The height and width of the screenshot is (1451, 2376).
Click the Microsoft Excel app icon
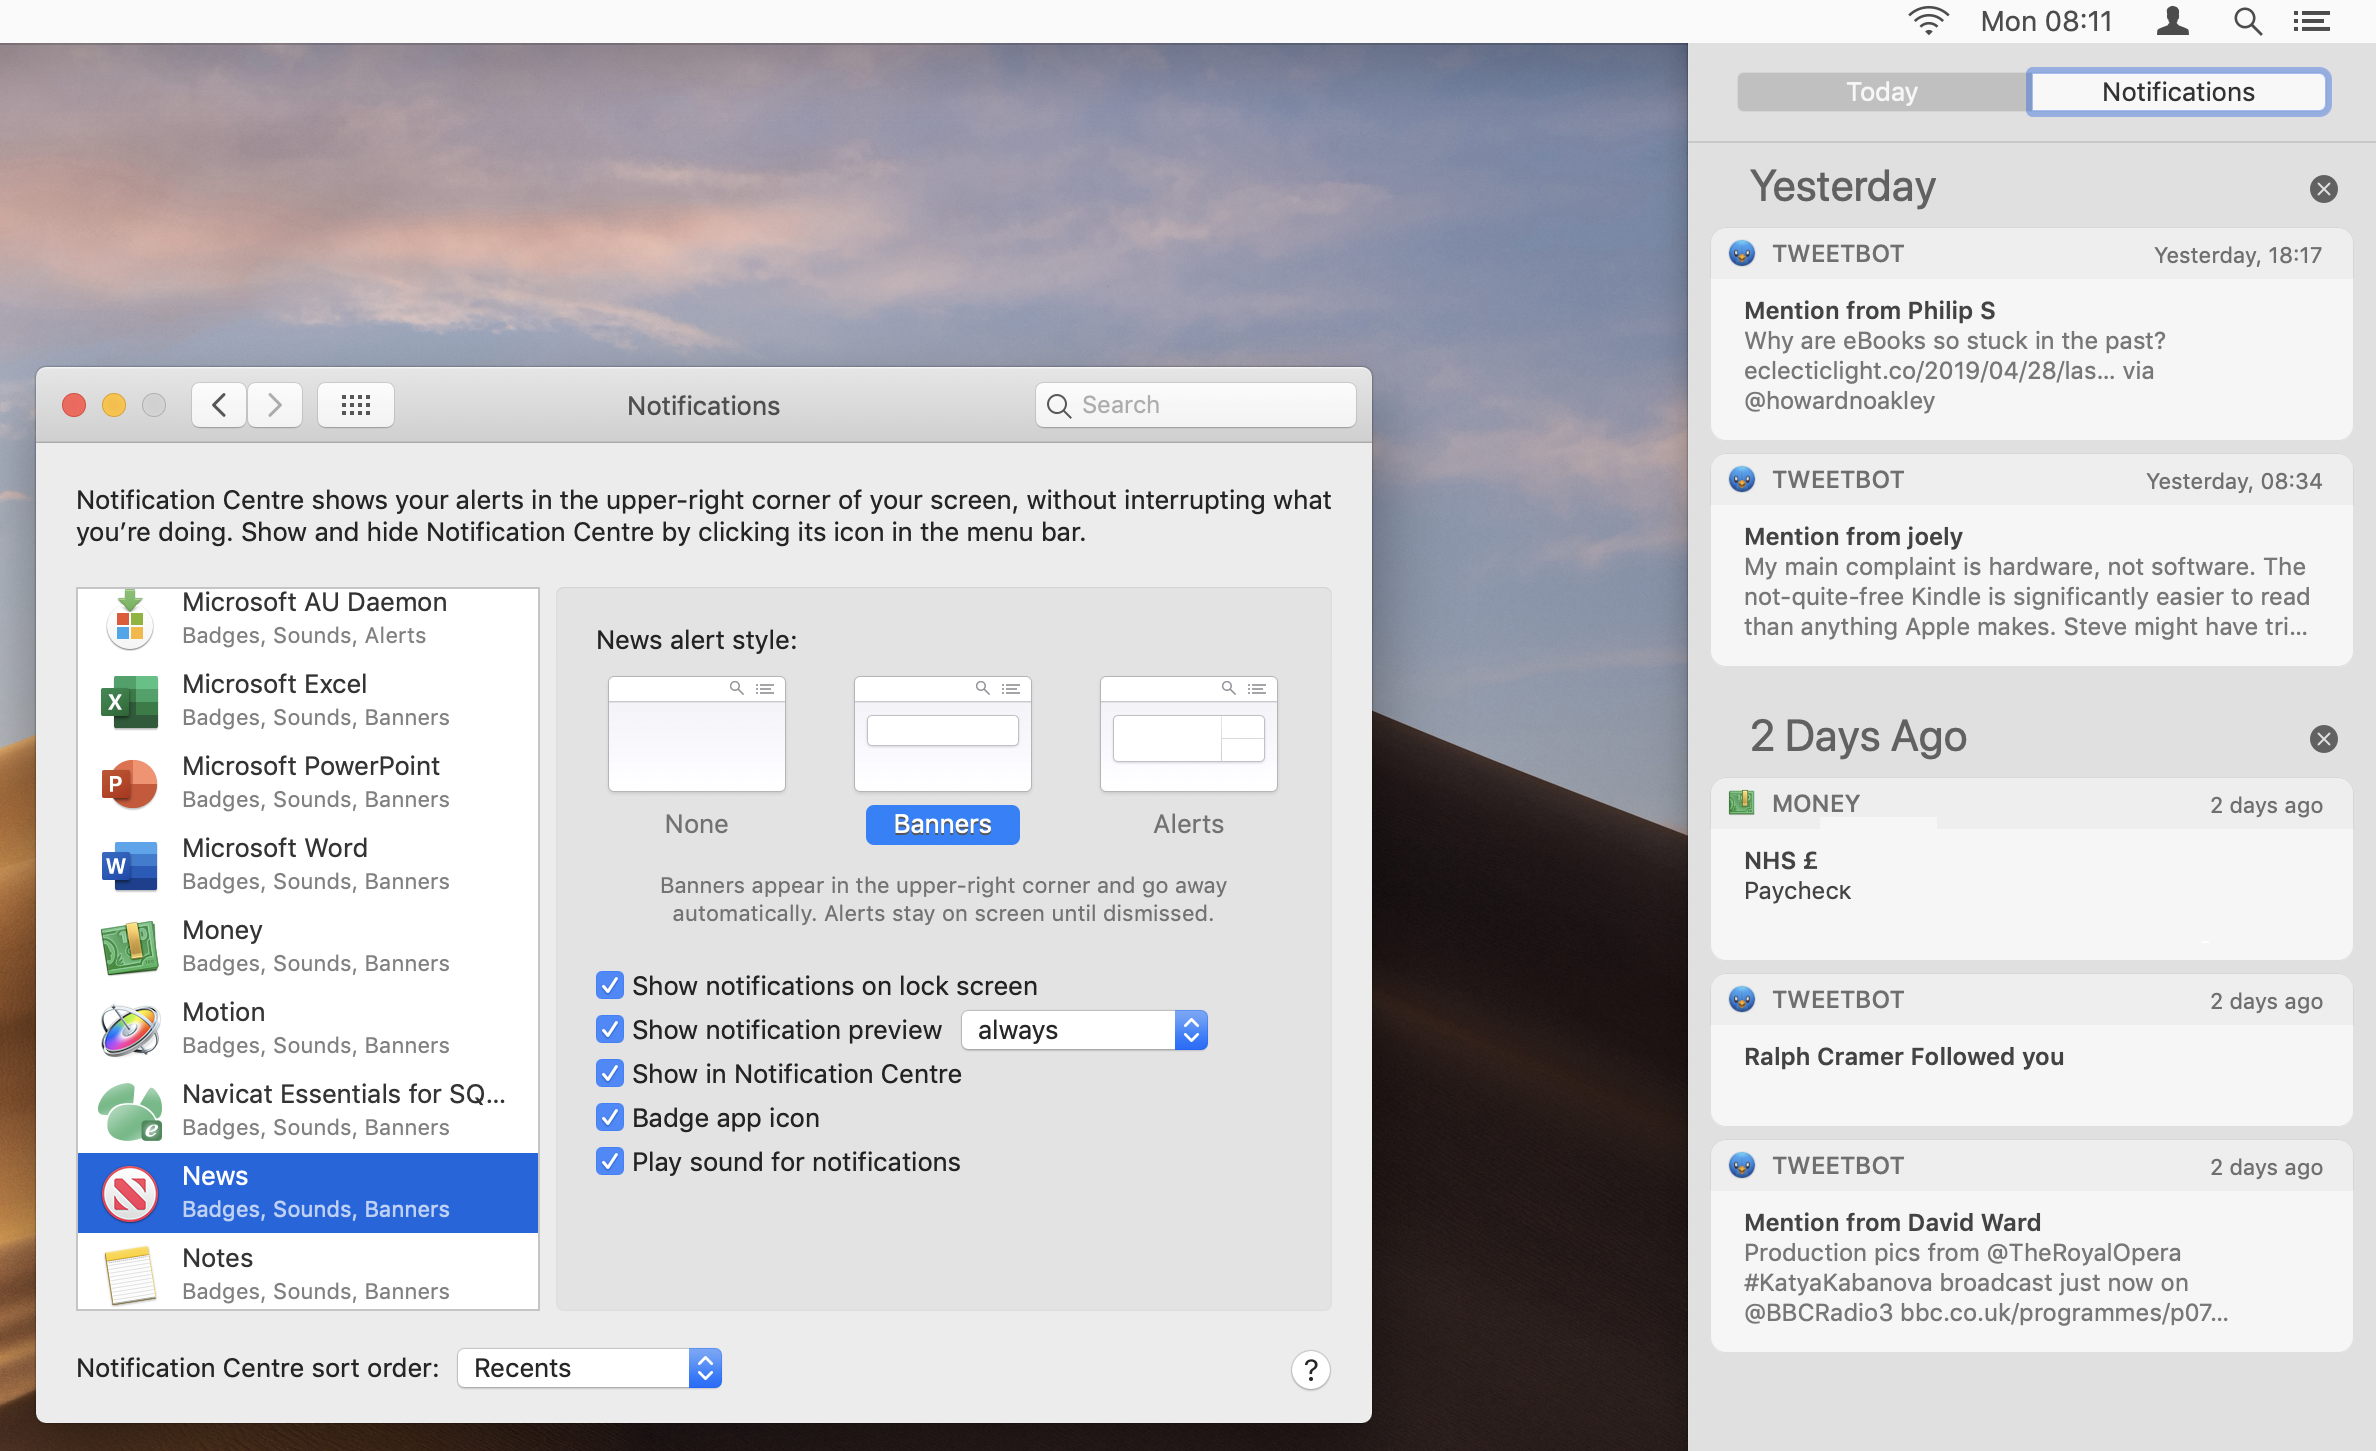tap(129, 701)
